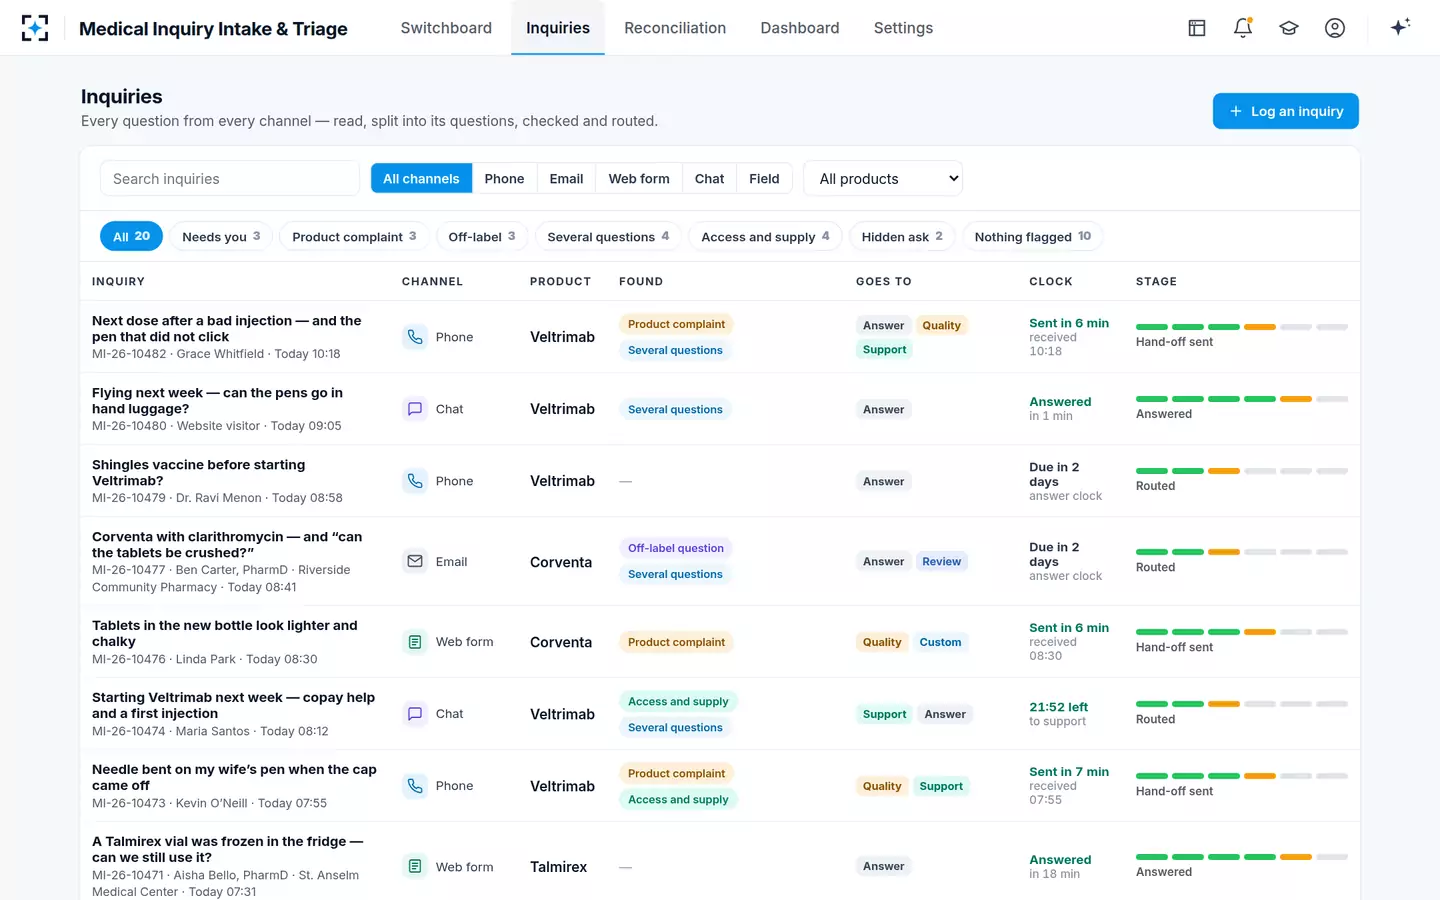Click the Log an inquiry button
This screenshot has height=900, width=1440.
[x=1286, y=111]
